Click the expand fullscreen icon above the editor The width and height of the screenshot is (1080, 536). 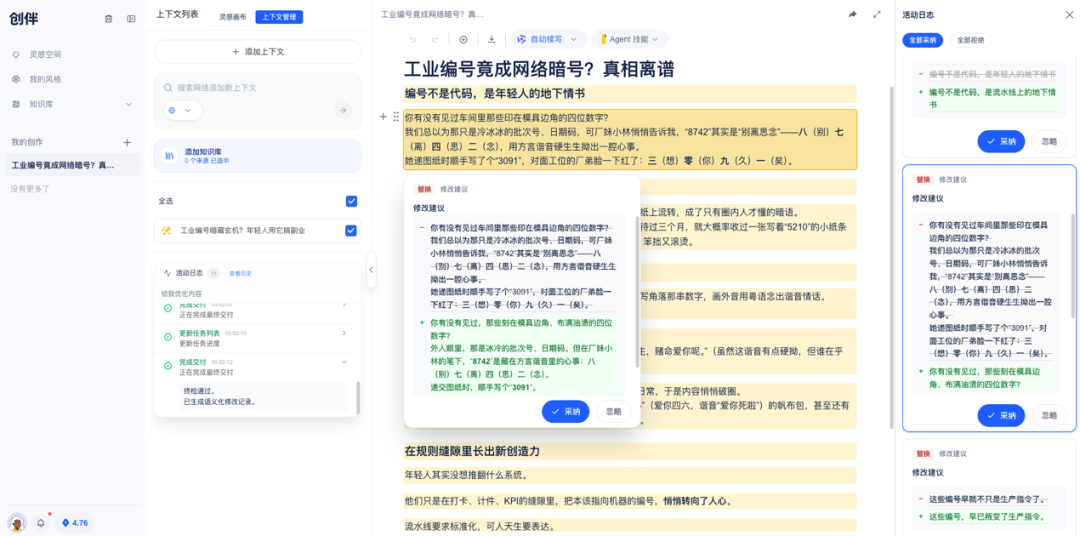tap(877, 14)
